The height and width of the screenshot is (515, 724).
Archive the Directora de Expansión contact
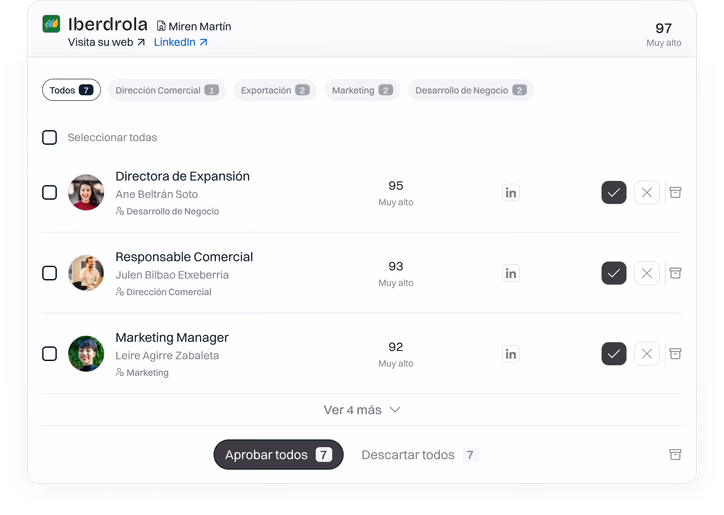click(675, 193)
